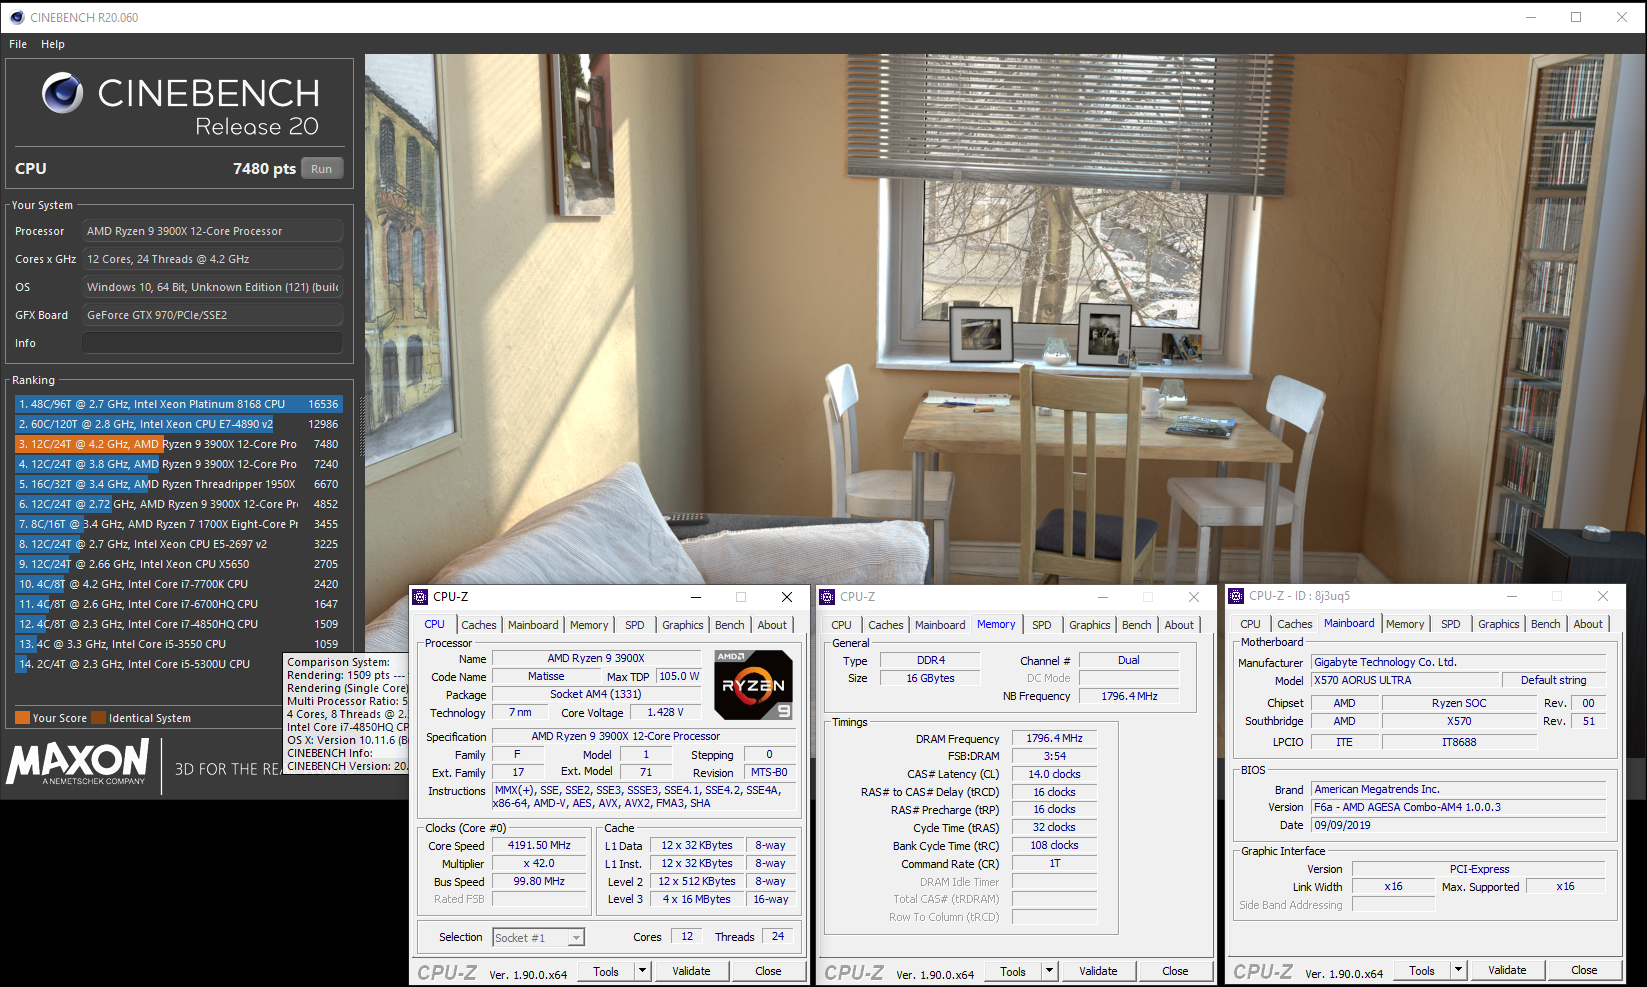Expand Tools dropdown arrow in Memory CPU-Z window
Image resolution: width=1647 pixels, height=987 pixels.
tap(1050, 971)
